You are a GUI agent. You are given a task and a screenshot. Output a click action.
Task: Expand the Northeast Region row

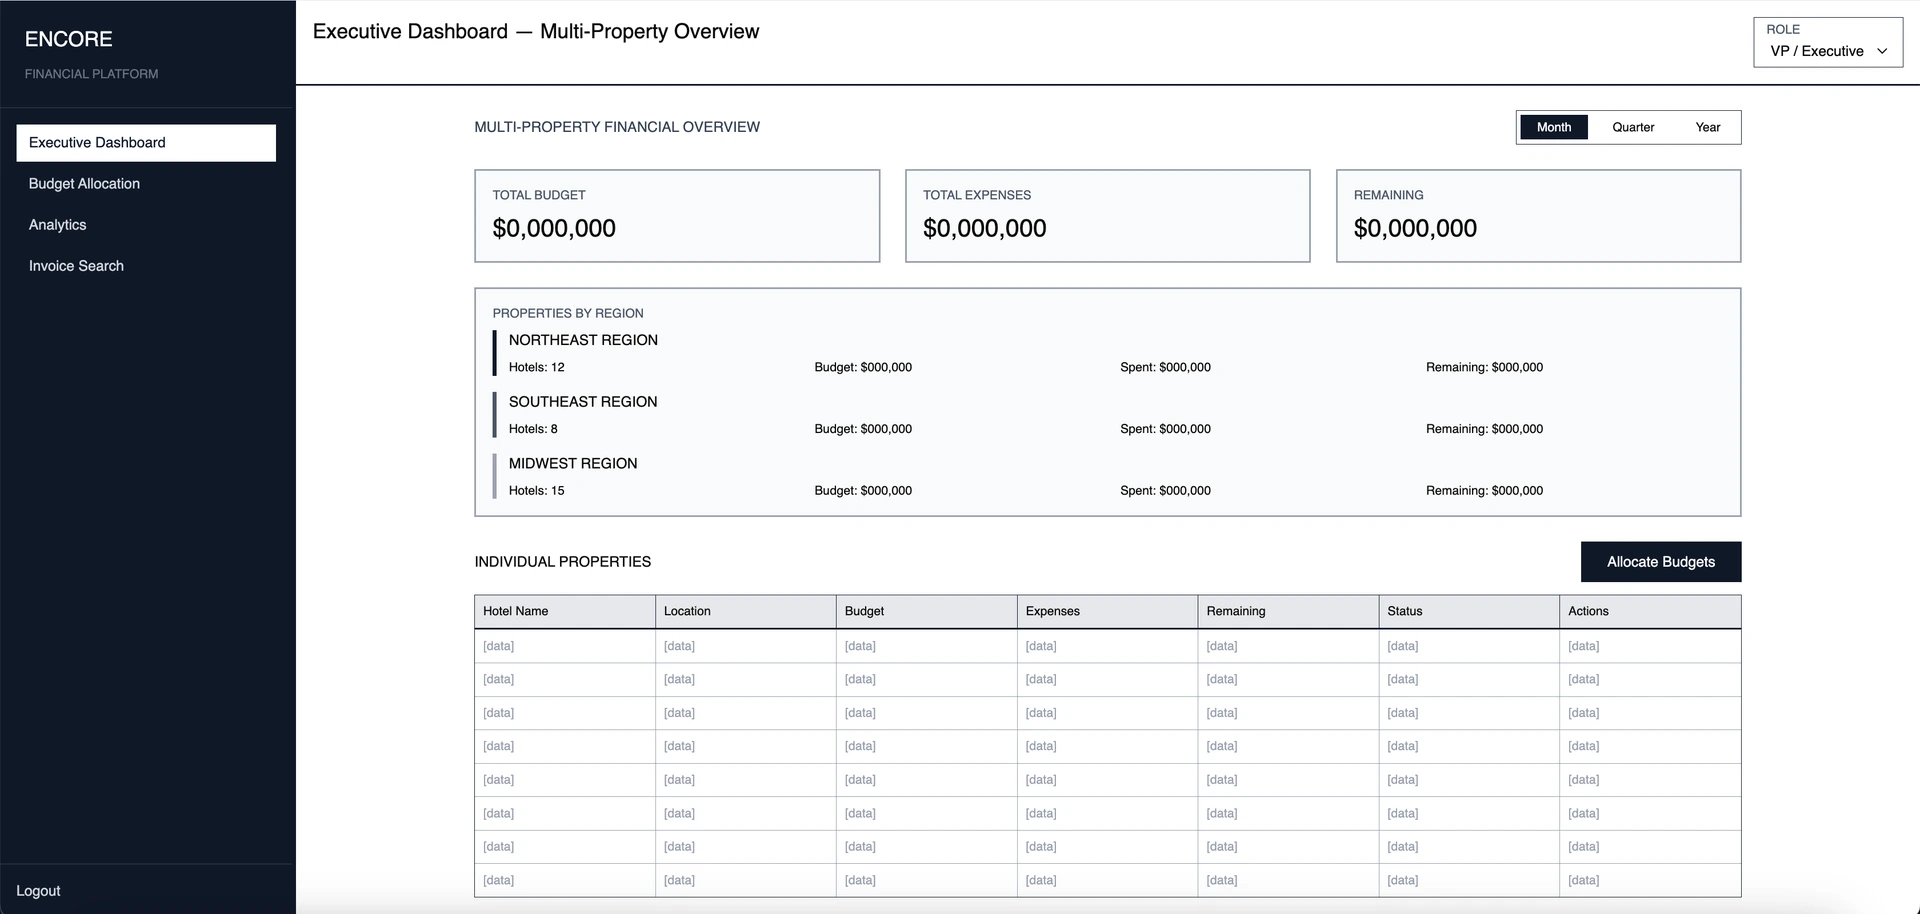[583, 340]
